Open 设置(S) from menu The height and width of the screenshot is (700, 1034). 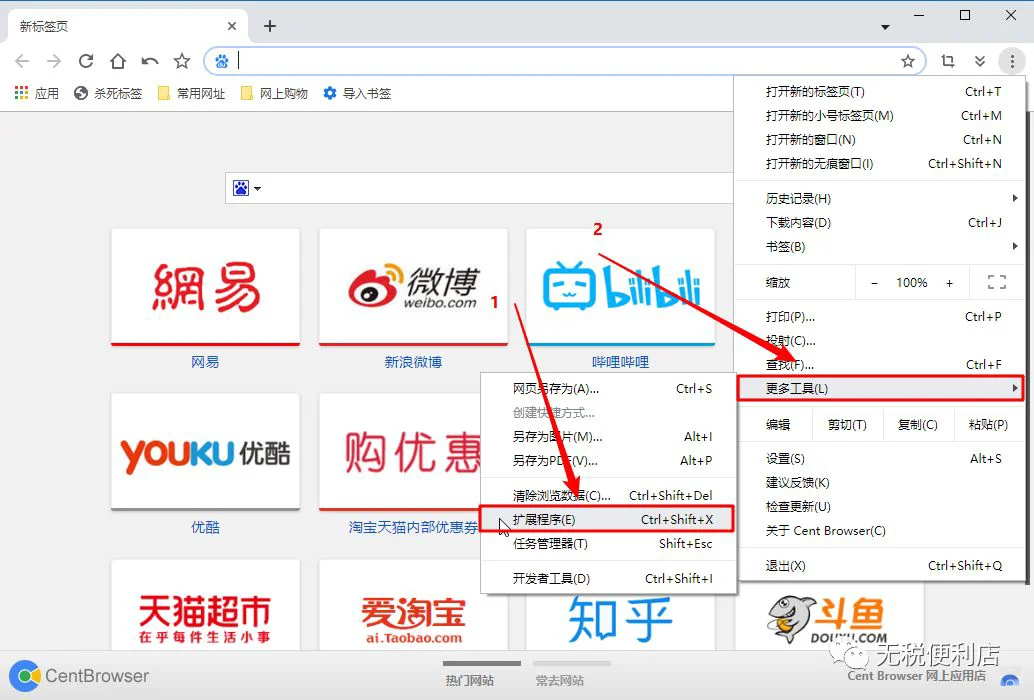pyautogui.click(x=881, y=459)
